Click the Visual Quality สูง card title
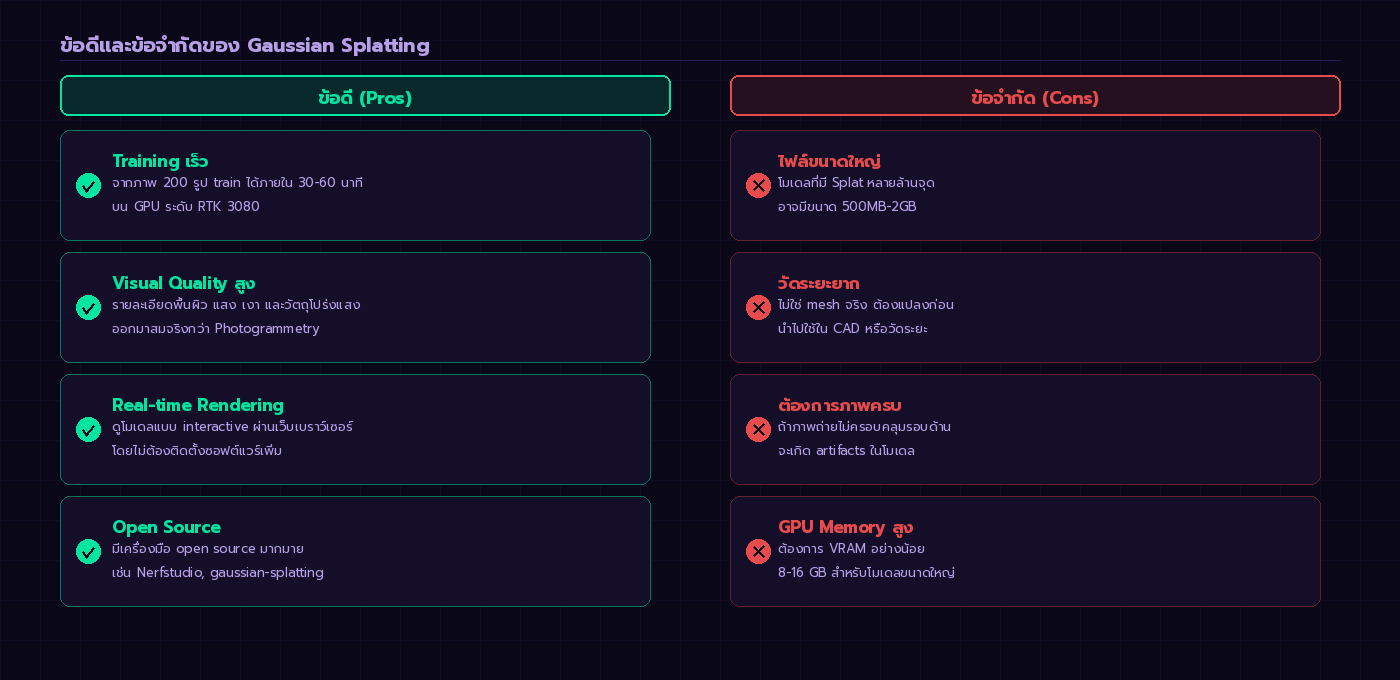 pos(183,283)
